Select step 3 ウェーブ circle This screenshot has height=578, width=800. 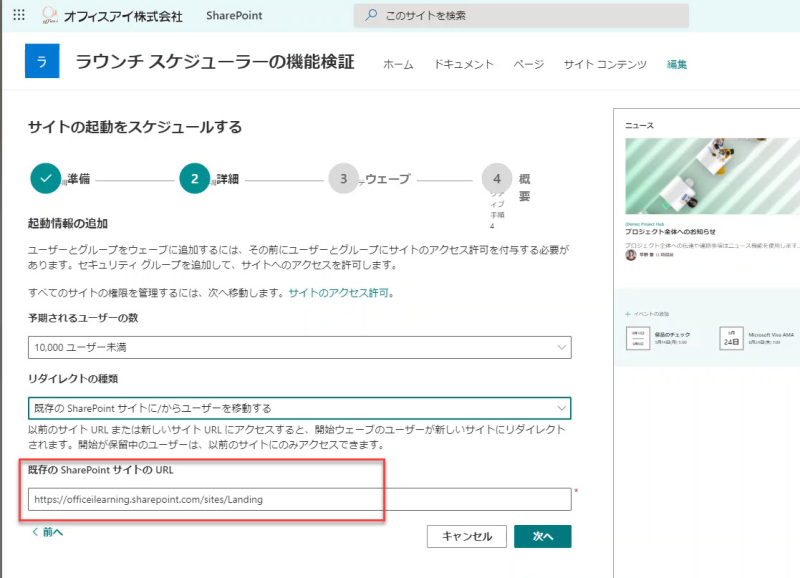click(343, 179)
